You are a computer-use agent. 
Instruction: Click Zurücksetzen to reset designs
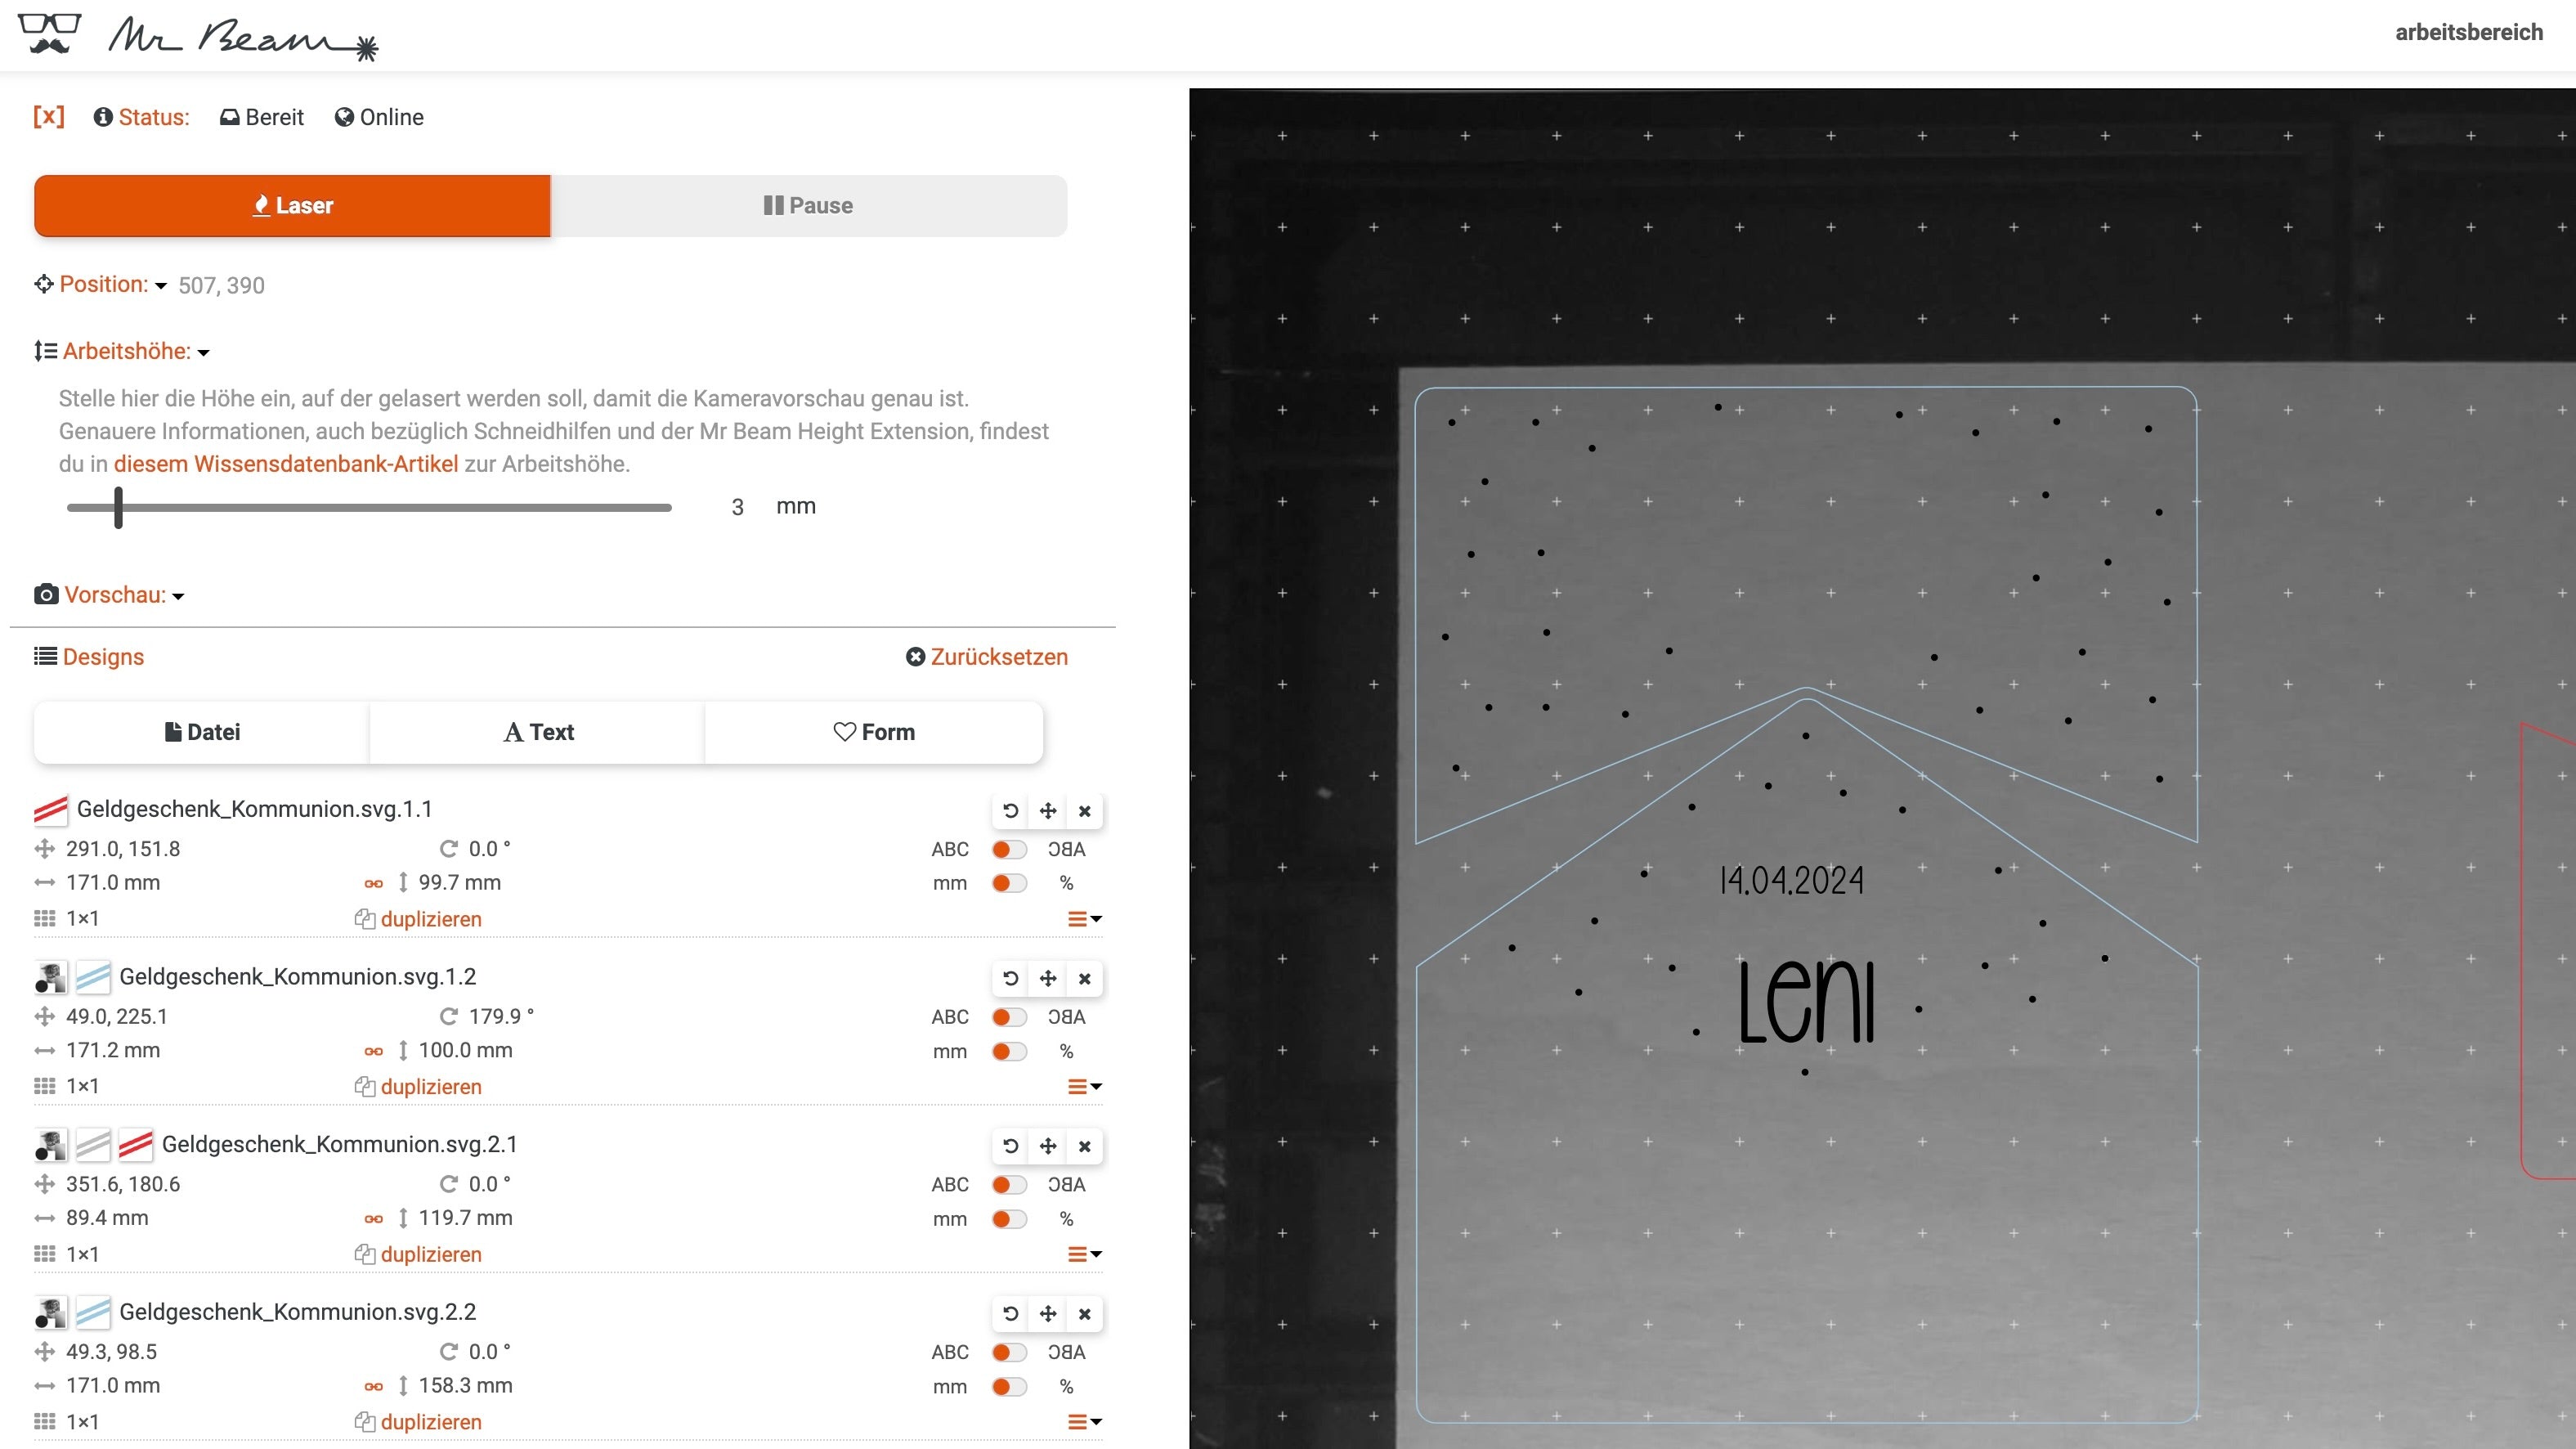click(x=985, y=657)
